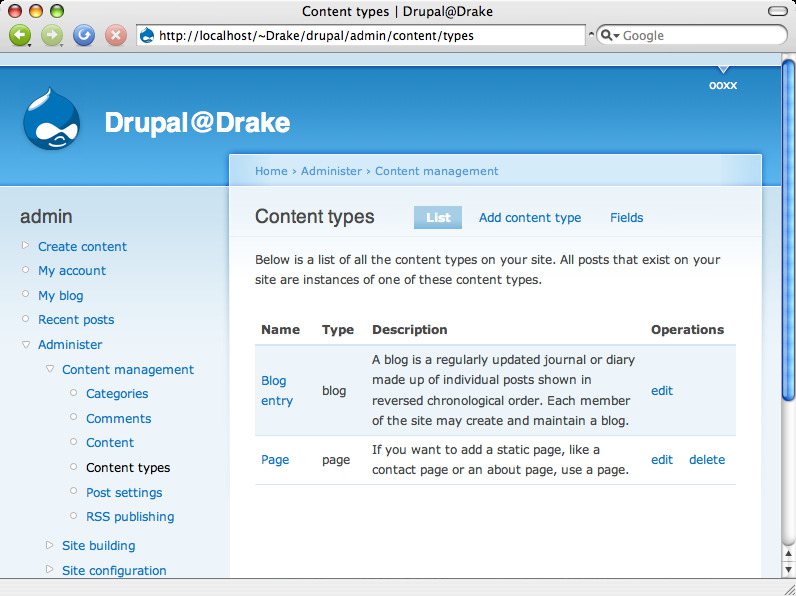796x596 pixels.
Task: Click the toolbar toggle pill in title bar
Action: (777, 11)
